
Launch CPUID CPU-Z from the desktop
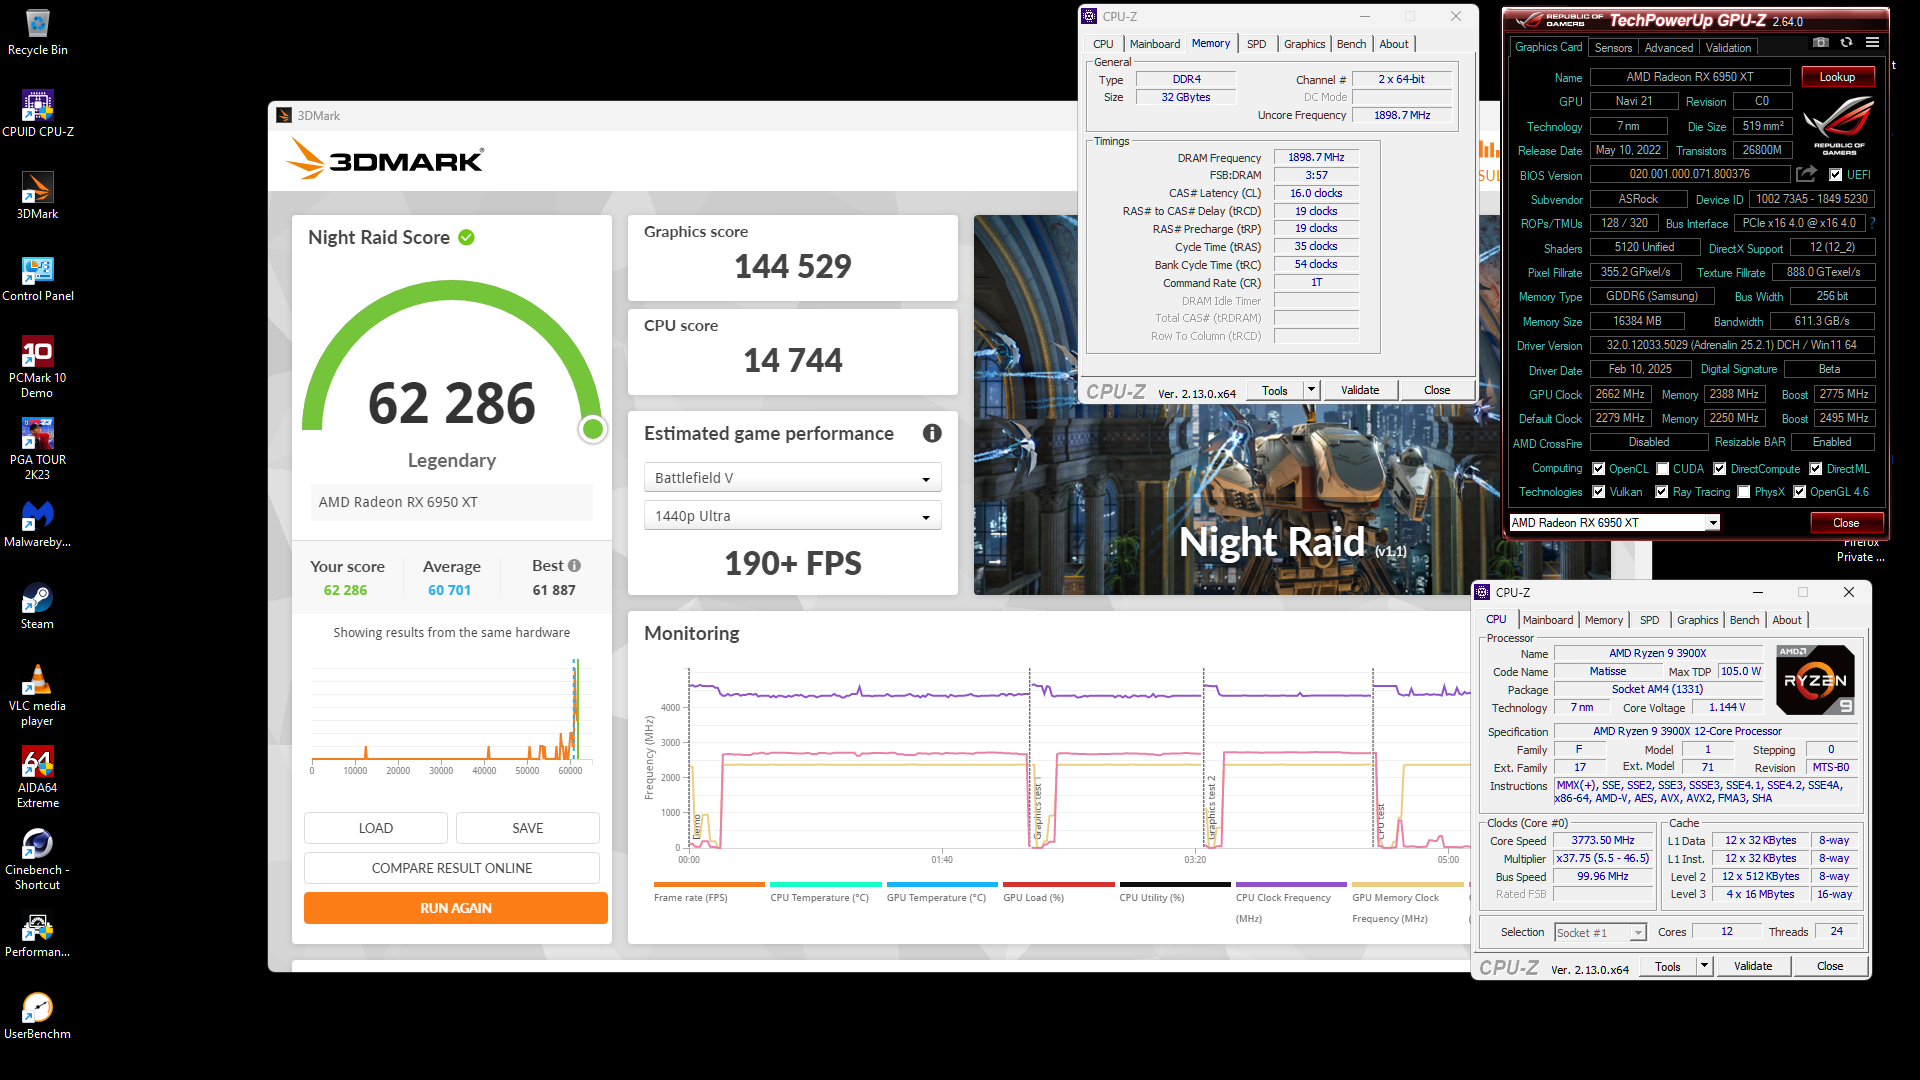pyautogui.click(x=37, y=113)
